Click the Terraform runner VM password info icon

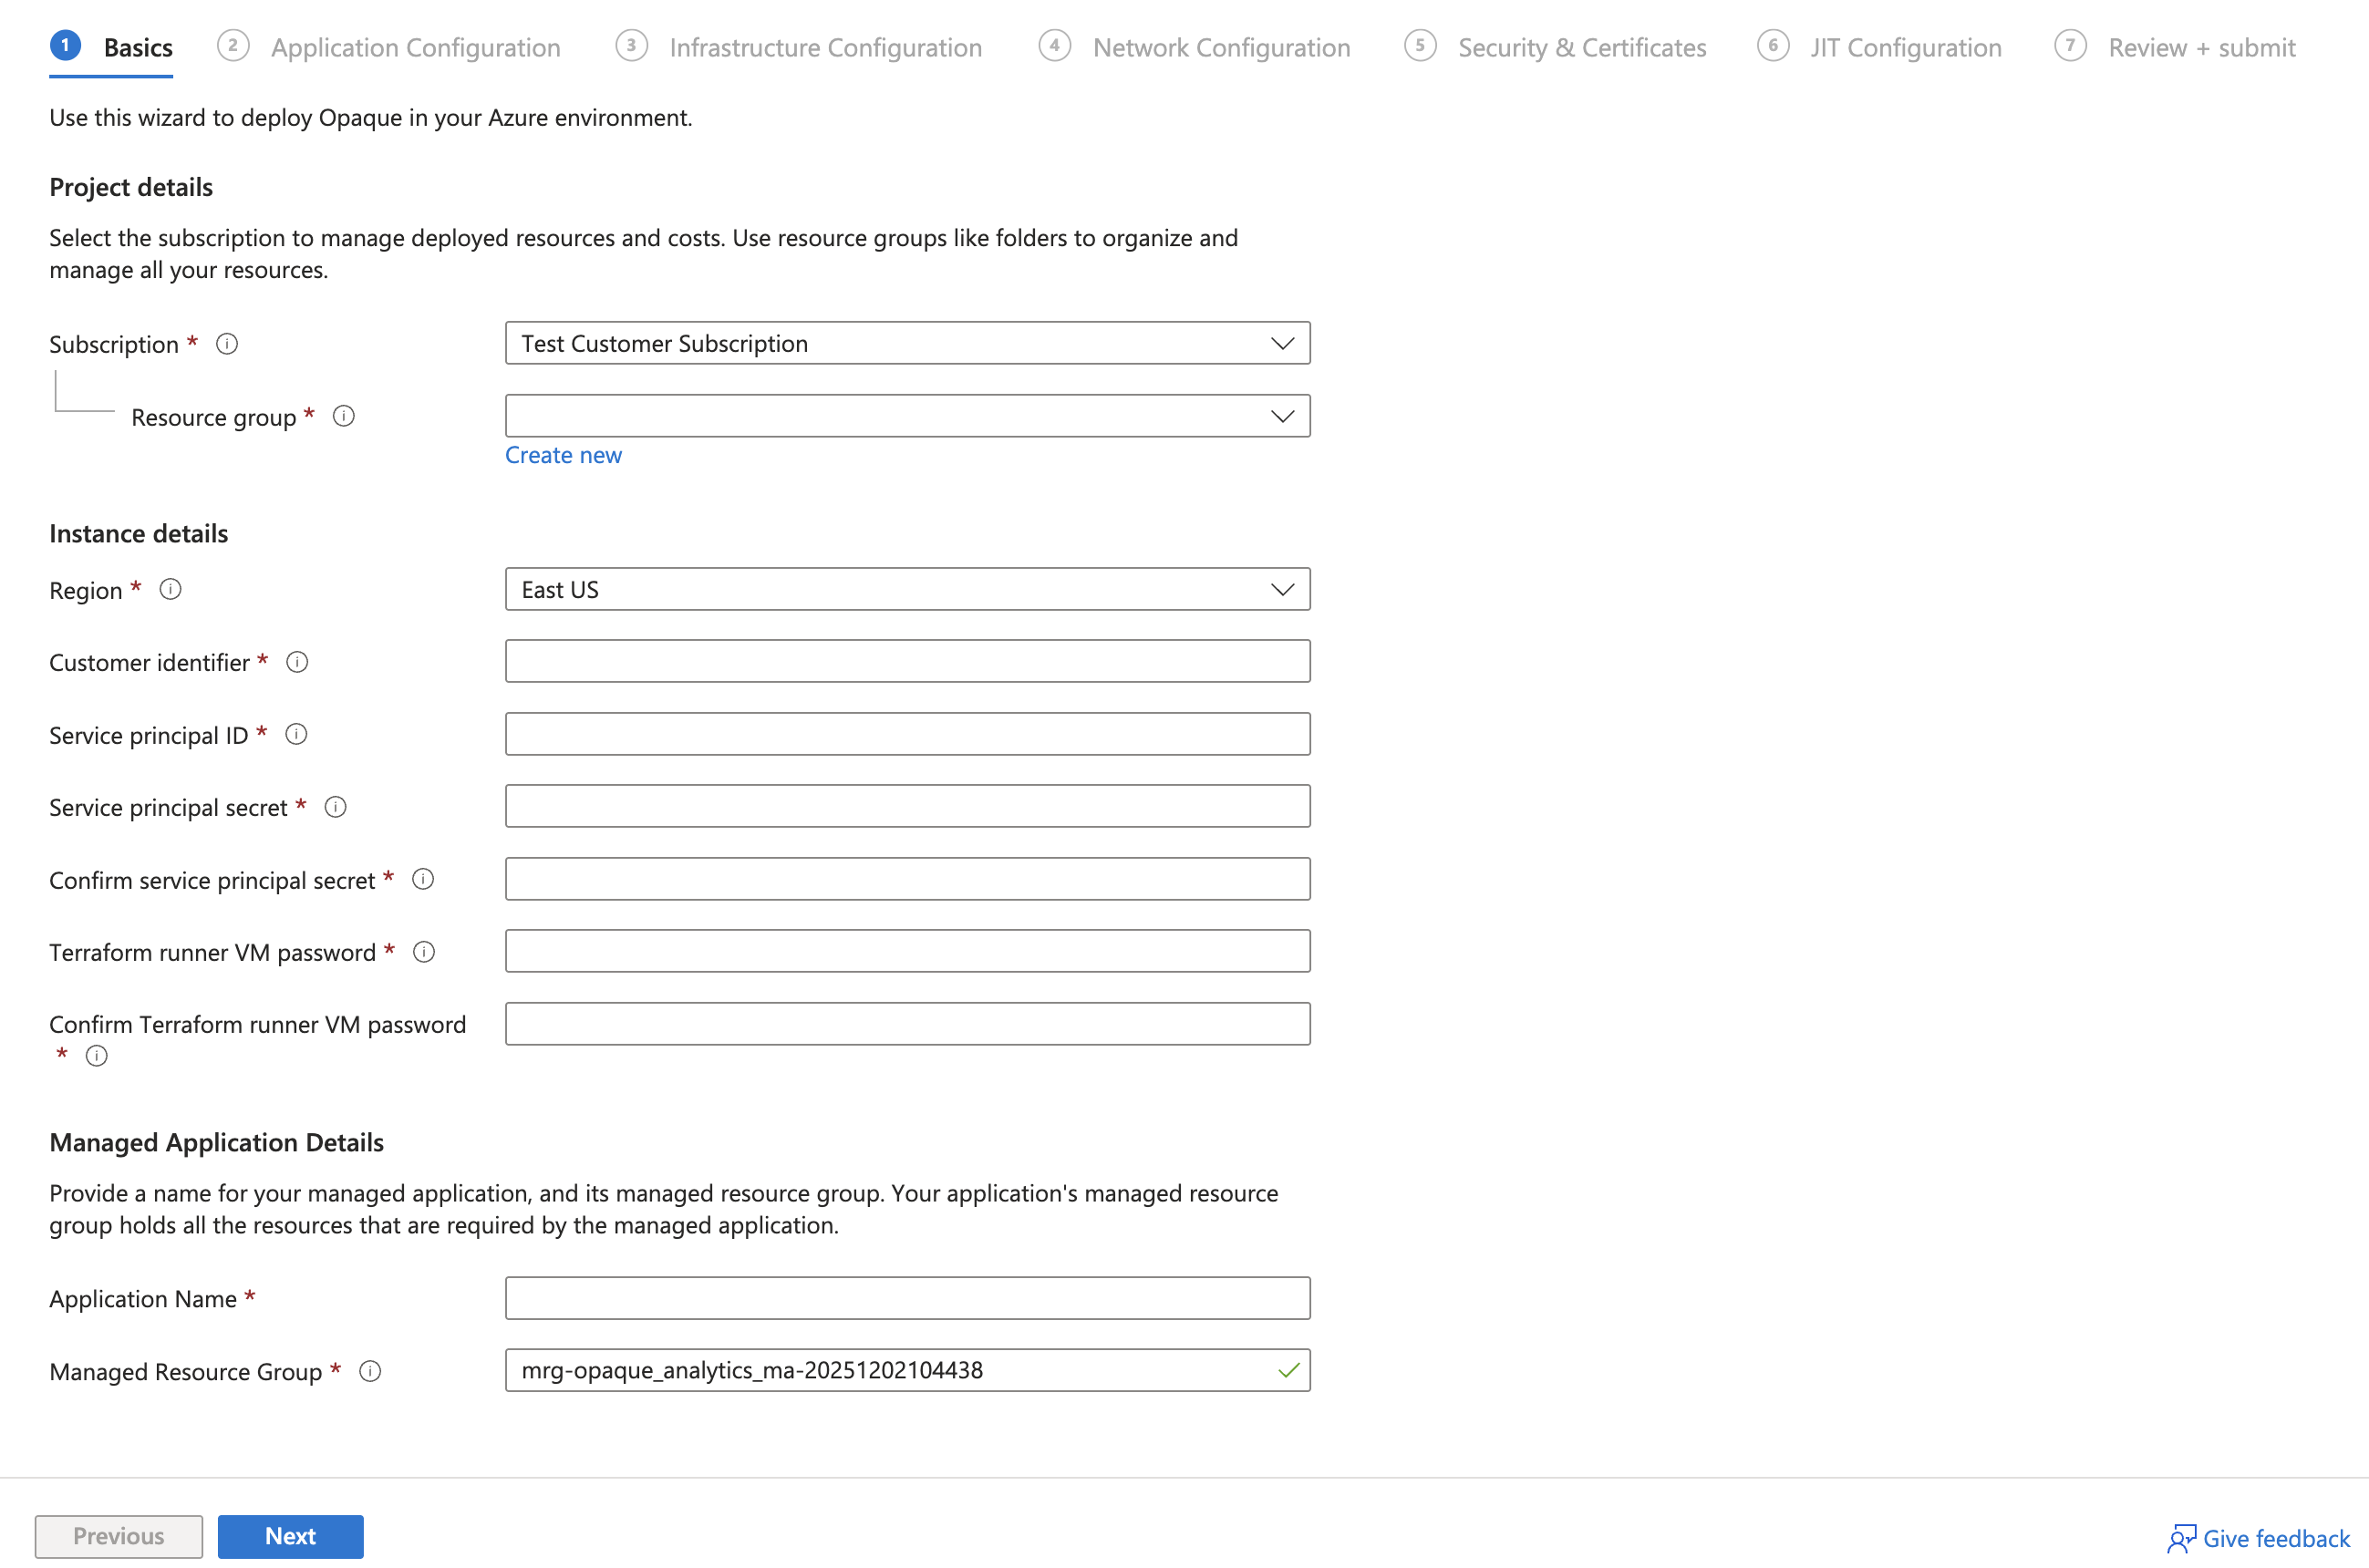(x=424, y=952)
